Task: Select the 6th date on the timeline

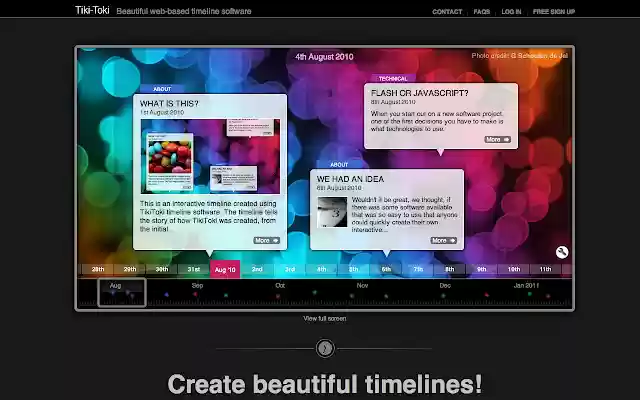Action: point(386,269)
